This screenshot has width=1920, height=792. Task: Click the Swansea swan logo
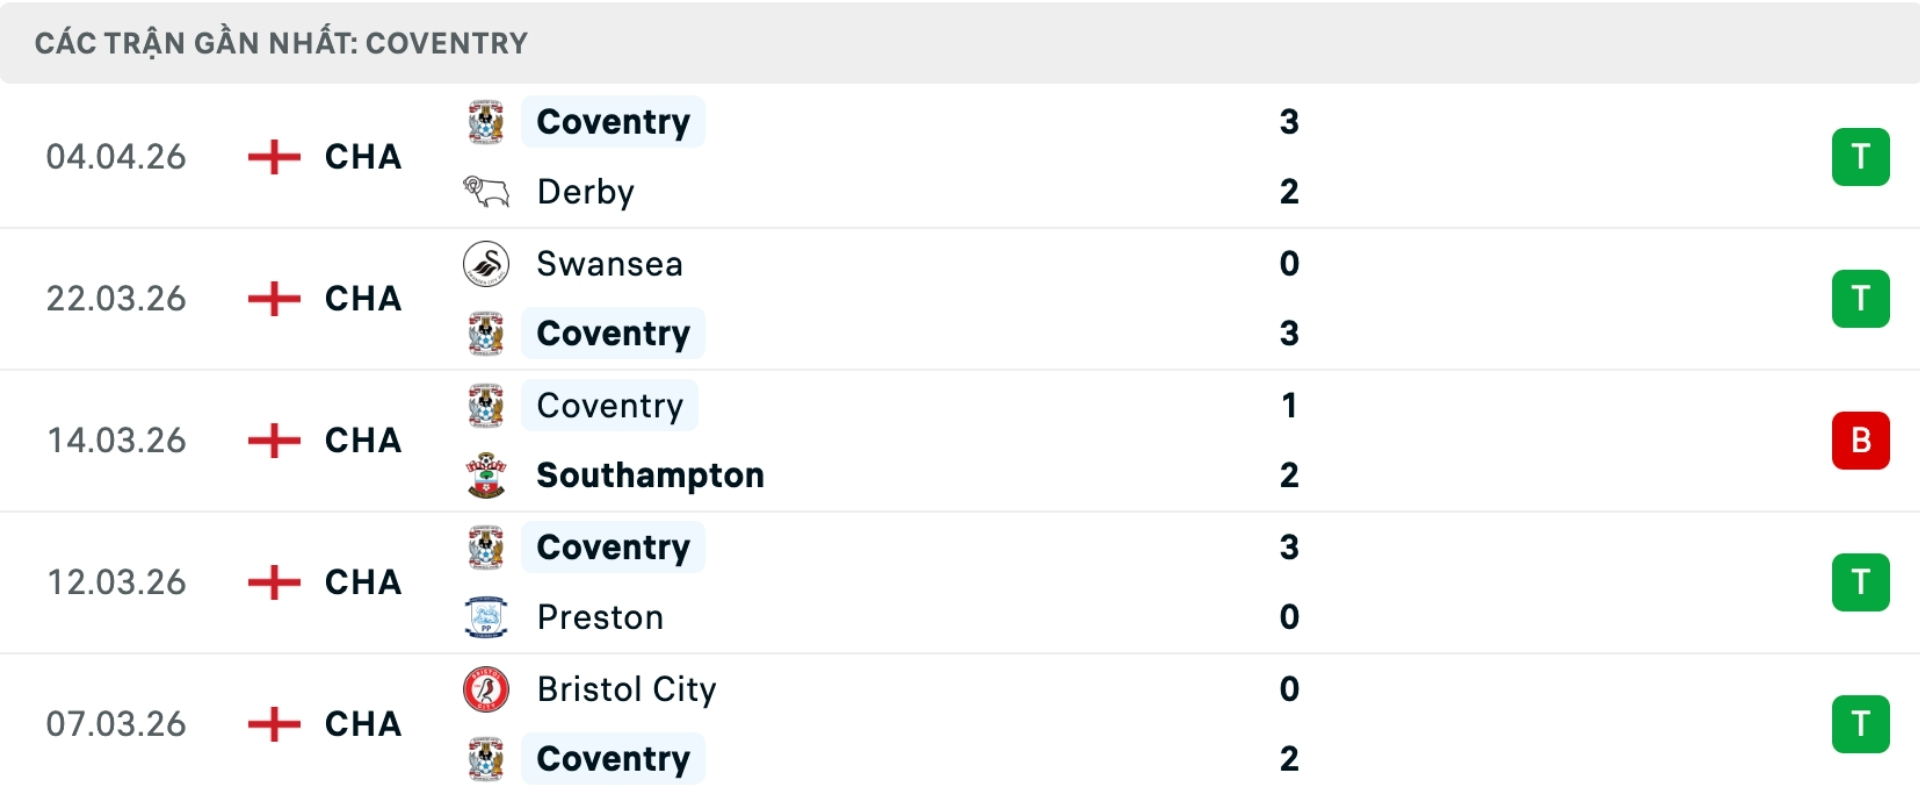(x=486, y=264)
